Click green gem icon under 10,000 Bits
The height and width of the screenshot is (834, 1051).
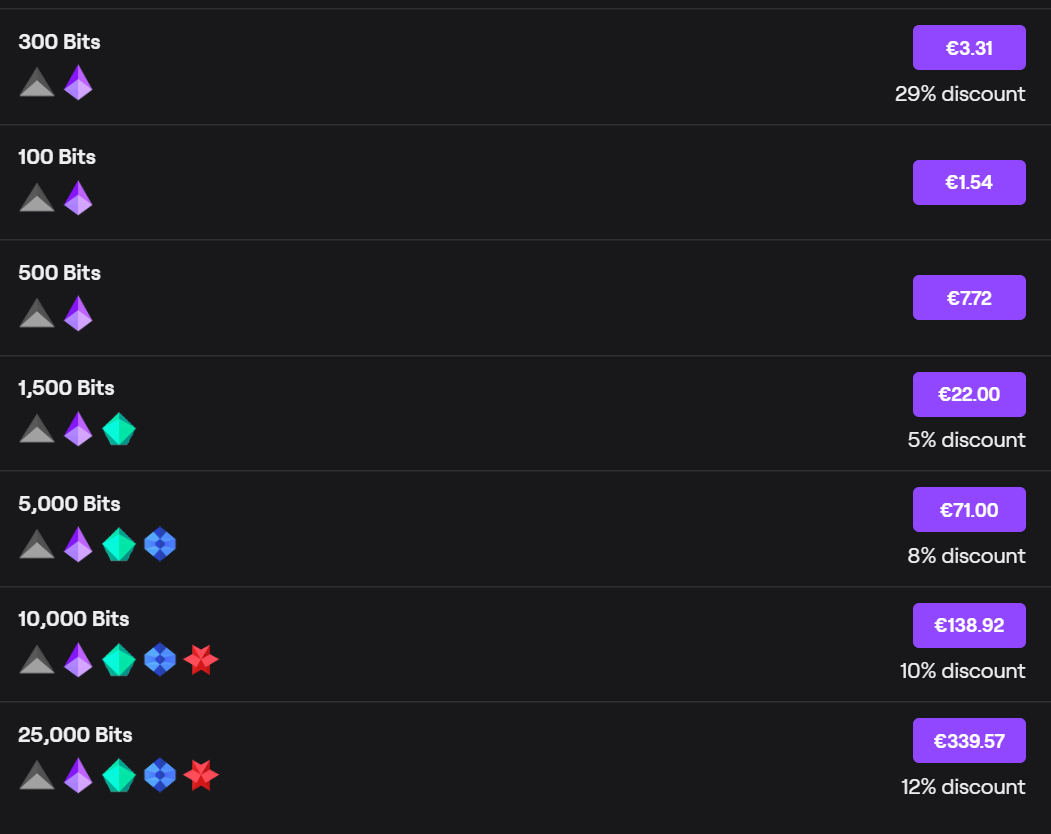point(119,660)
